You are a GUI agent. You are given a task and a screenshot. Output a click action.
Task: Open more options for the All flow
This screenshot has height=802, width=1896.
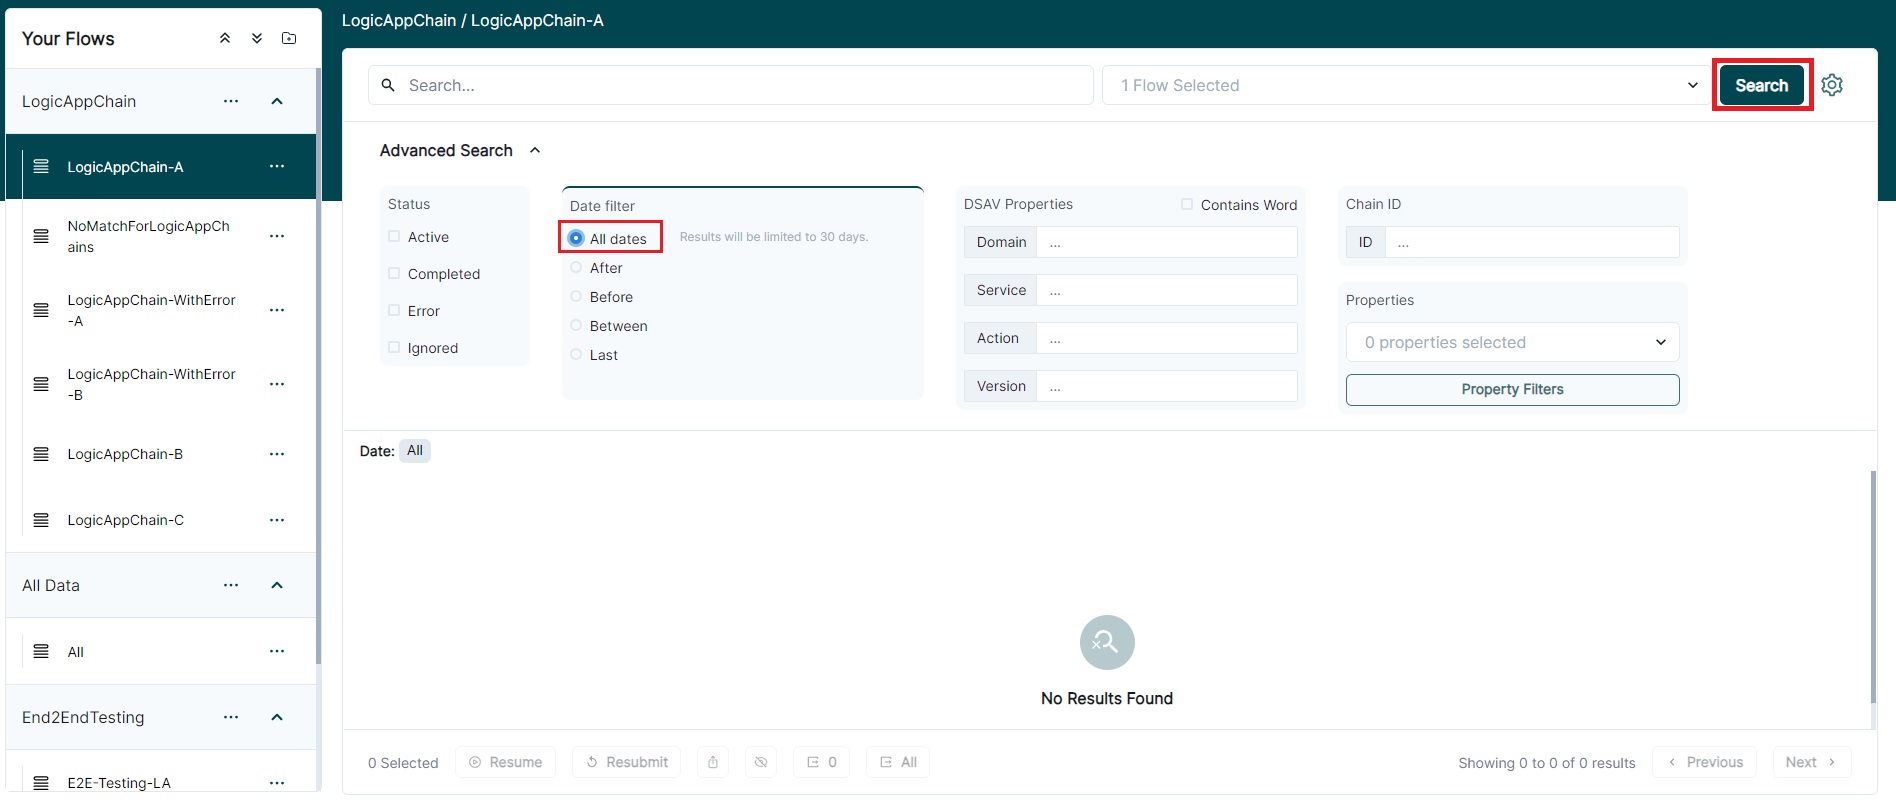tap(277, 651)
